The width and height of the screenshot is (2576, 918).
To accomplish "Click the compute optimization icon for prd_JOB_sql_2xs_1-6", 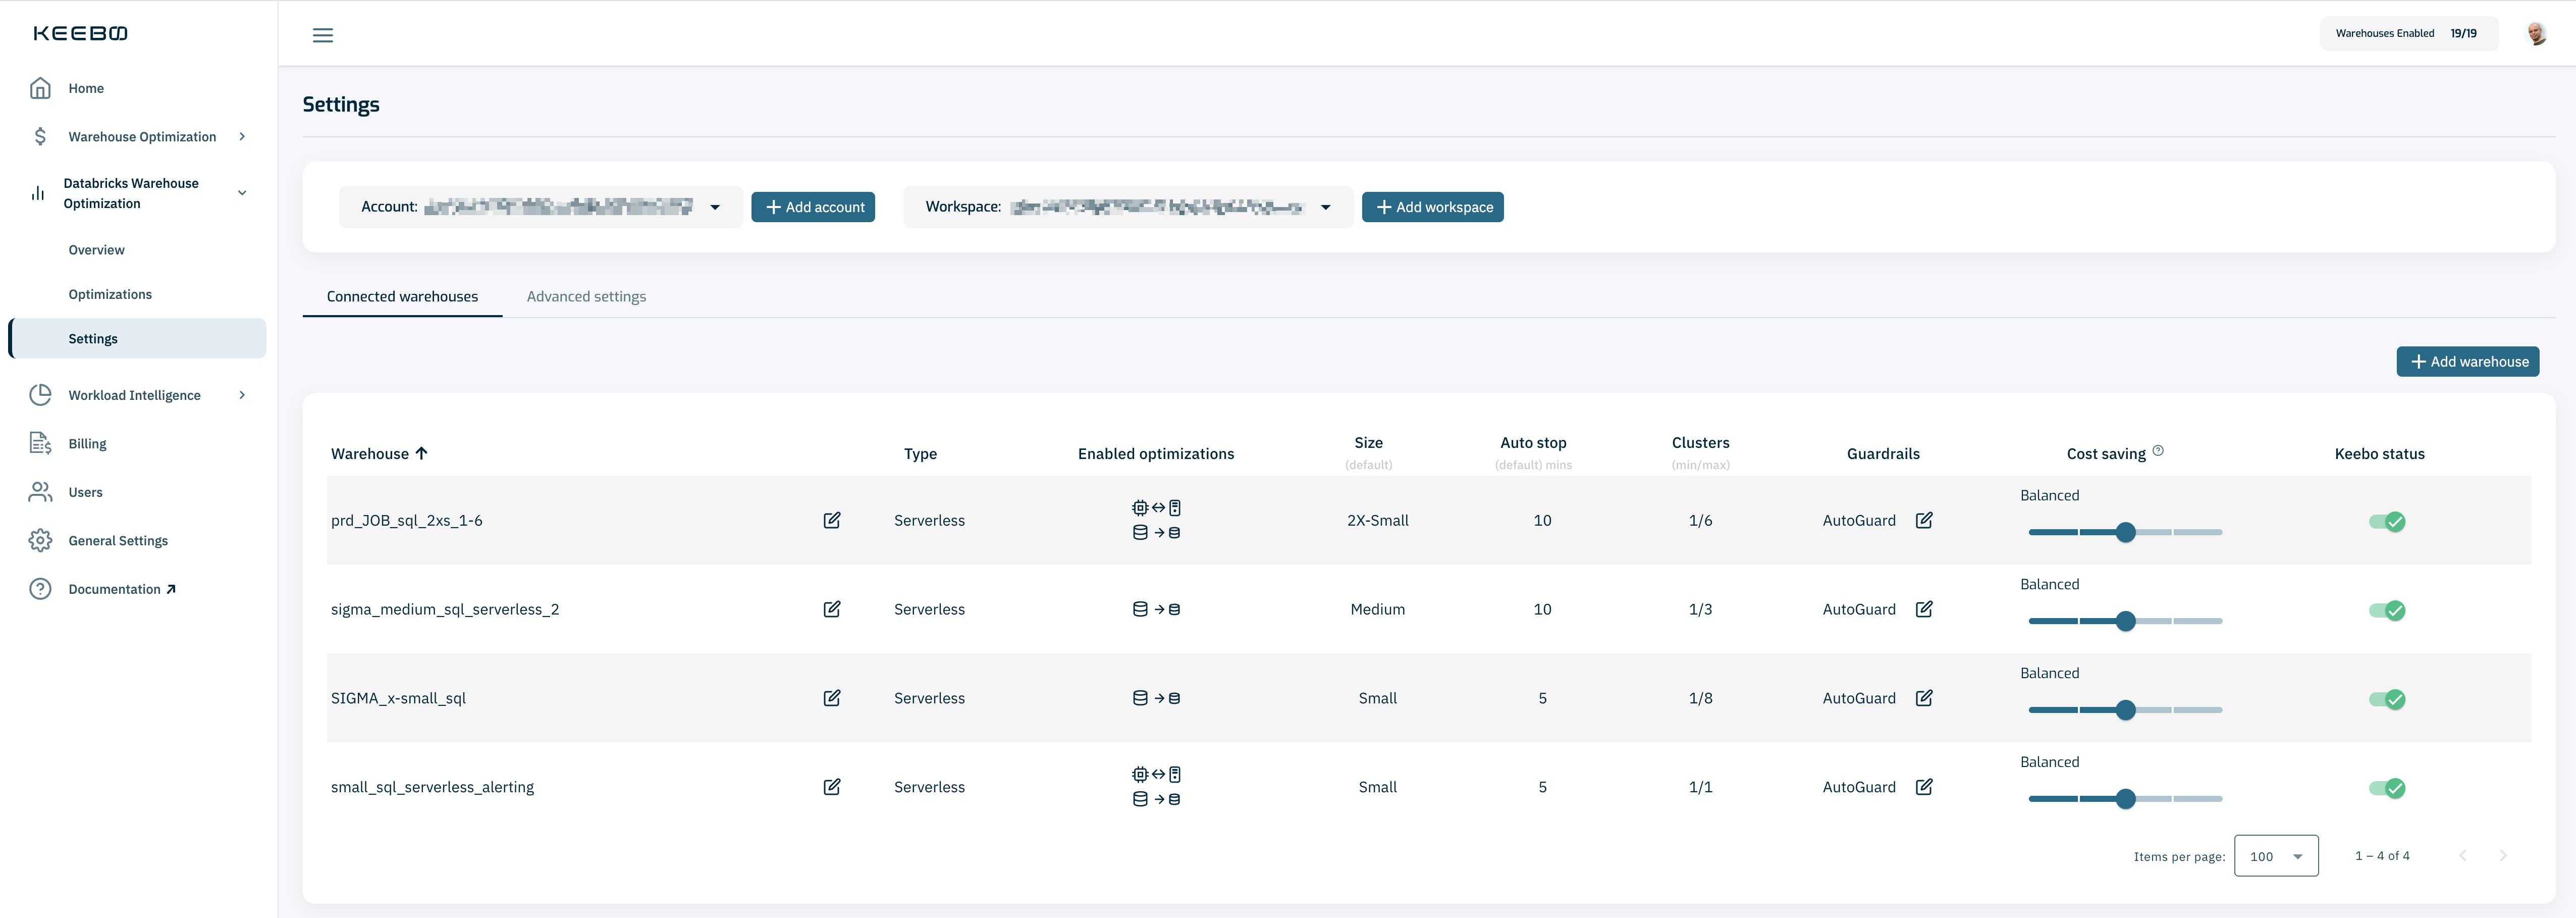I will 1156,508.
